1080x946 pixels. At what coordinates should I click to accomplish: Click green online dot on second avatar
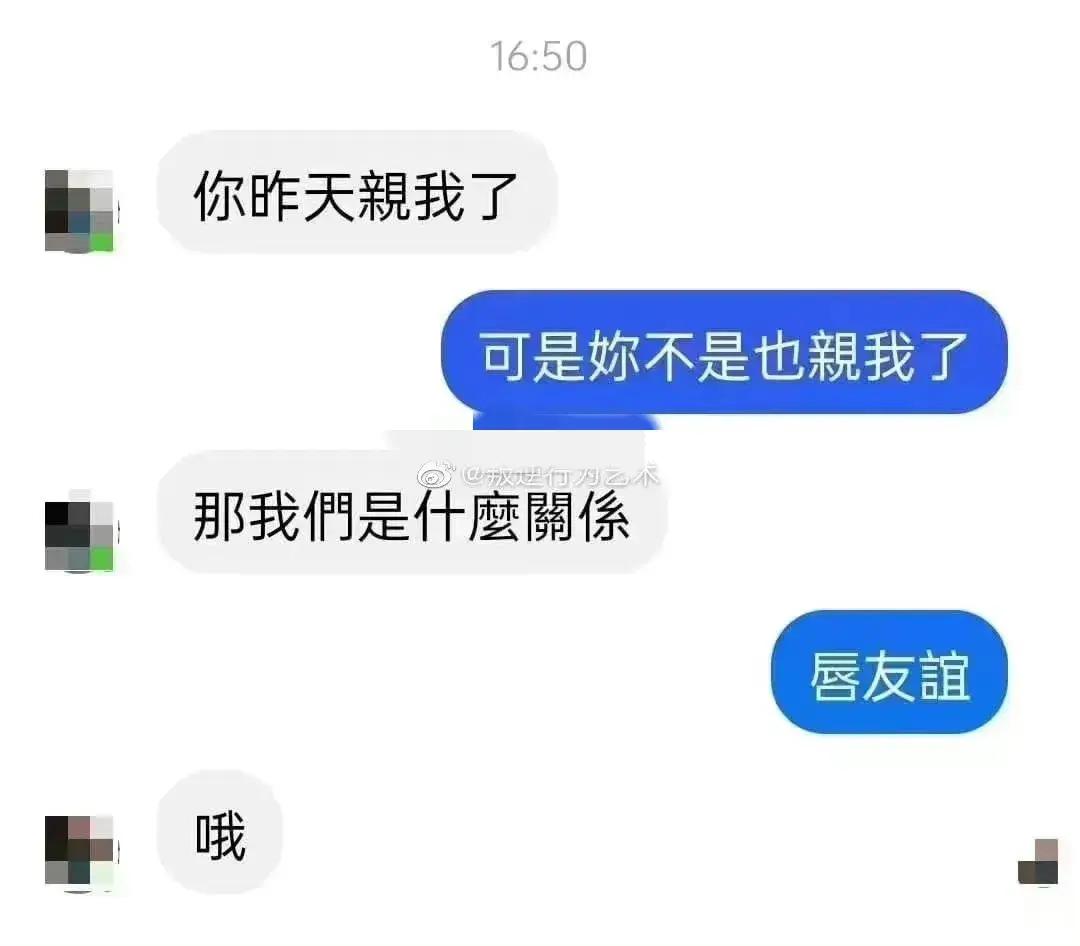[102, 559]
